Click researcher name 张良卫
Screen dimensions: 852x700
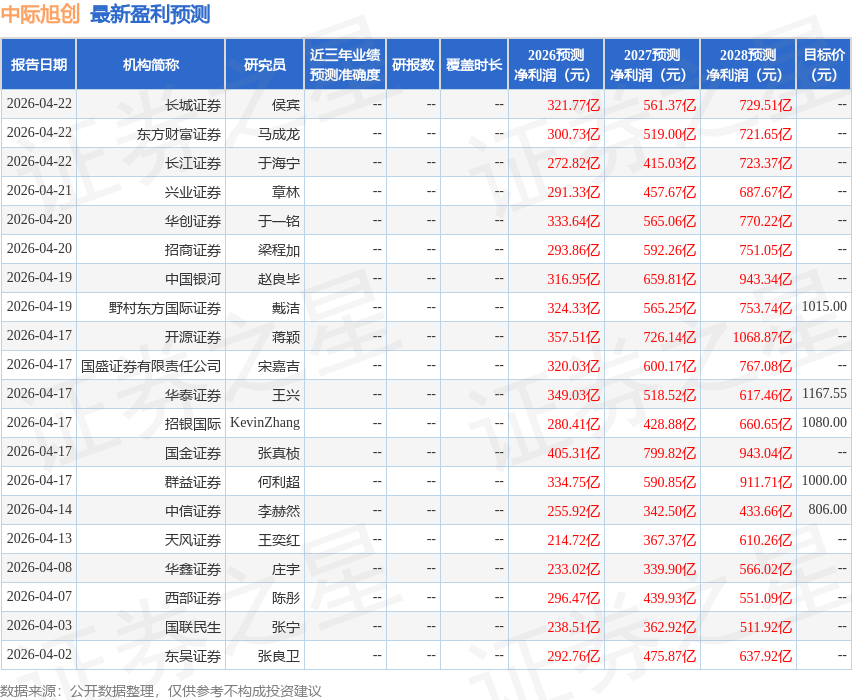pyautogui.click(x=279, y=656)
